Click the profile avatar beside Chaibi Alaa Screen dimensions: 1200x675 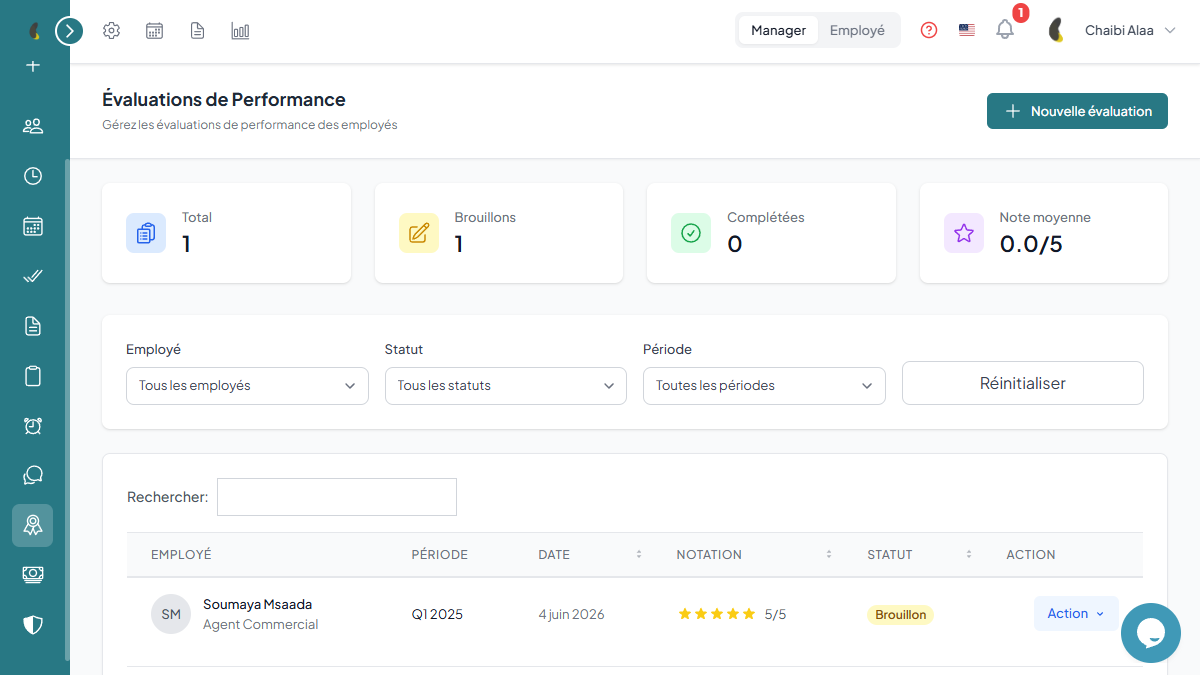[x=1056, y=30]
